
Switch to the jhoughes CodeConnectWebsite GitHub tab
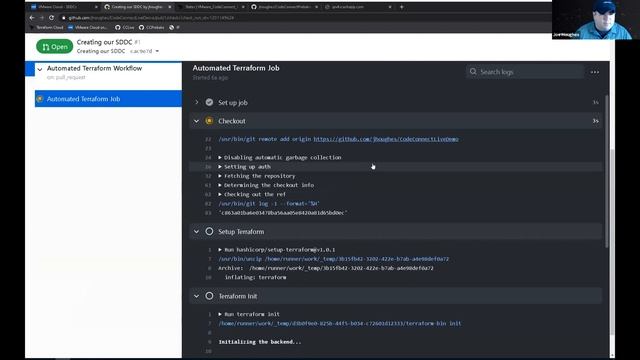(284, 7)
